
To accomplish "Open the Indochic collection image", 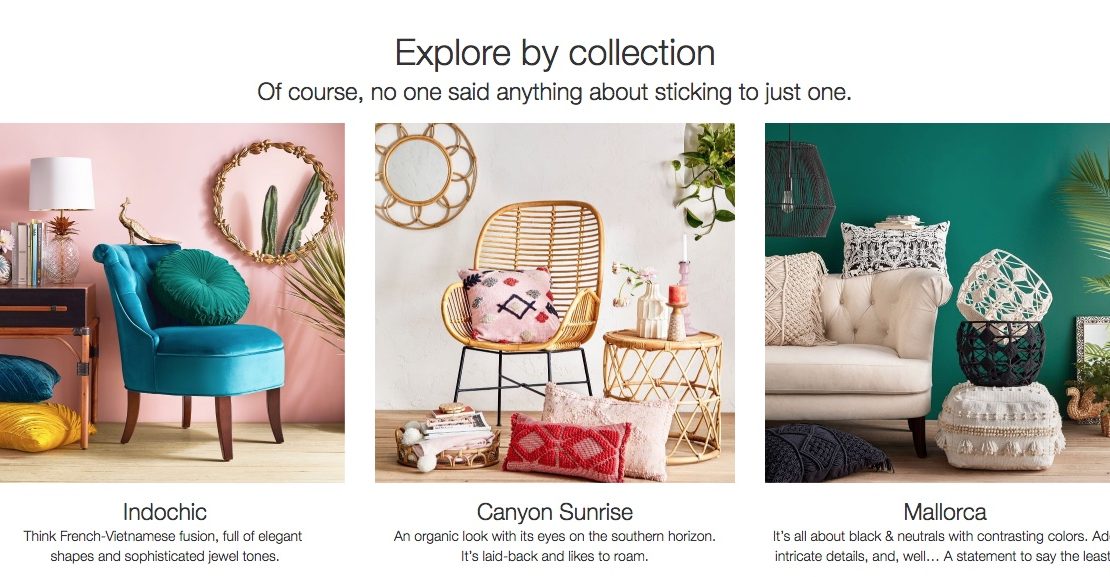I will [x=172, y=303].
